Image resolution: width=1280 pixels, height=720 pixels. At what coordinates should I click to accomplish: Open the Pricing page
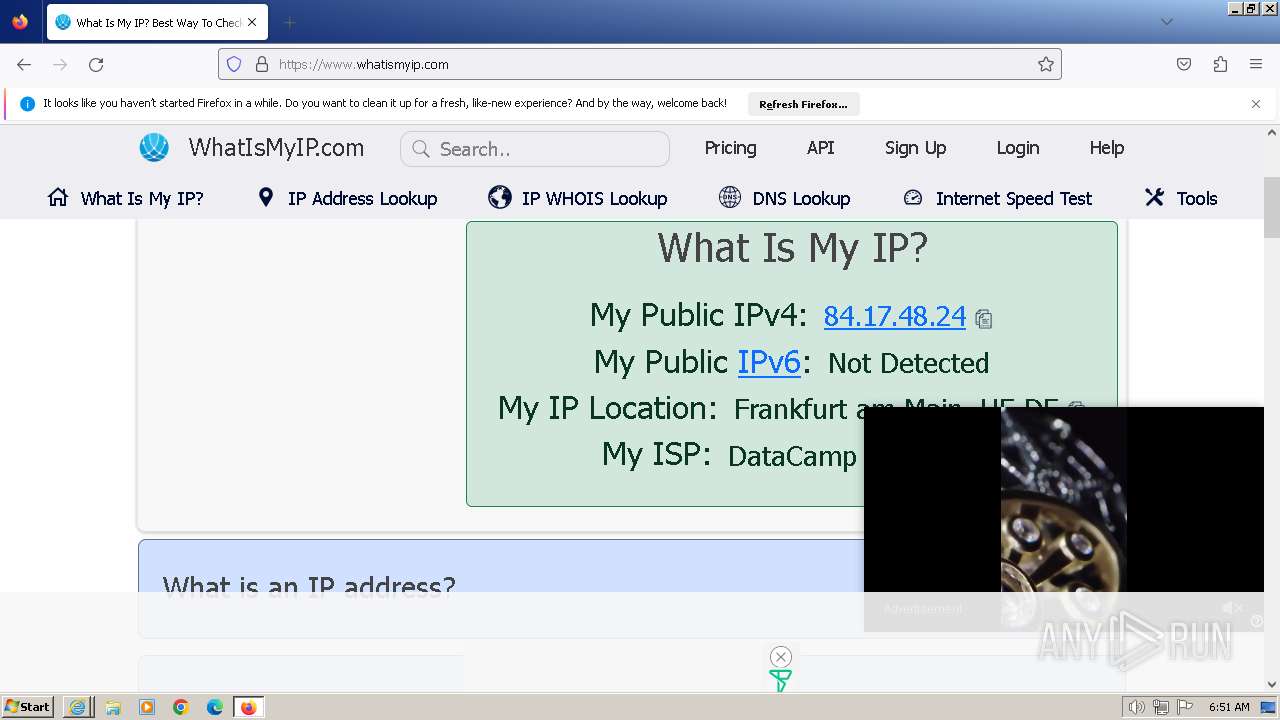click(730, 148)
